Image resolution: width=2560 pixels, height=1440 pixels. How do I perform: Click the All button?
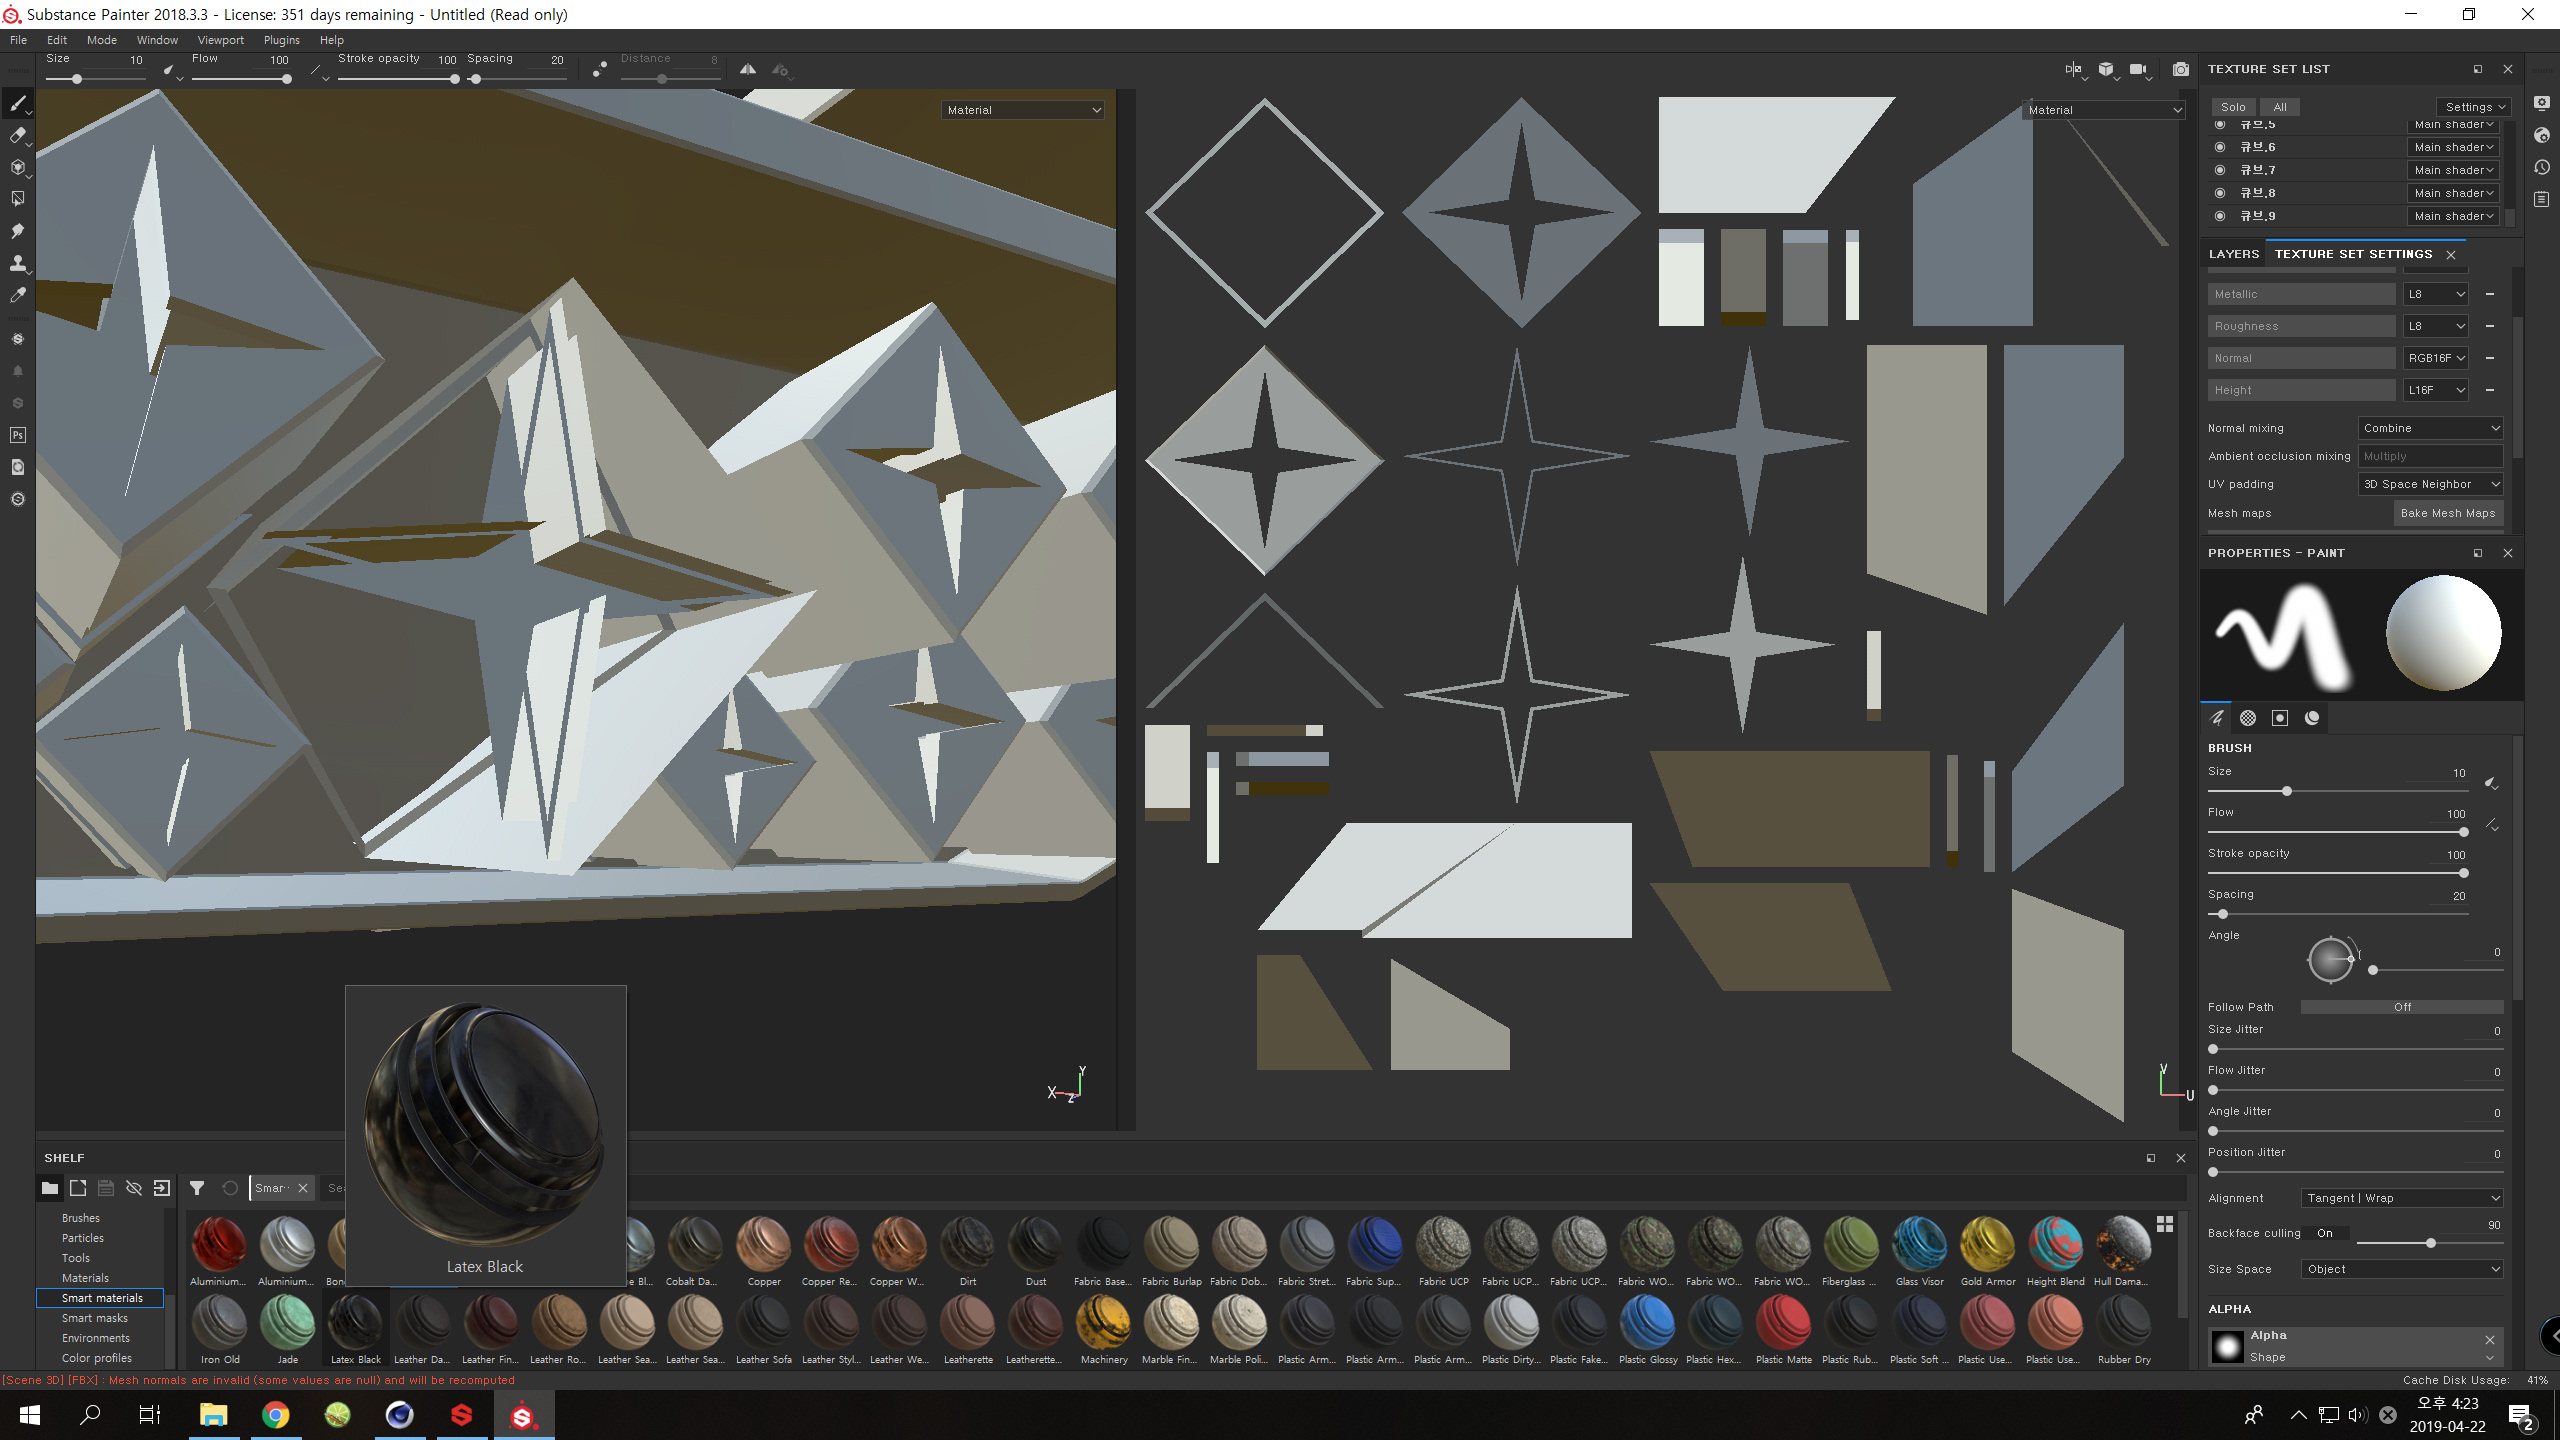pyautogui.click(x=2280, y=107)
